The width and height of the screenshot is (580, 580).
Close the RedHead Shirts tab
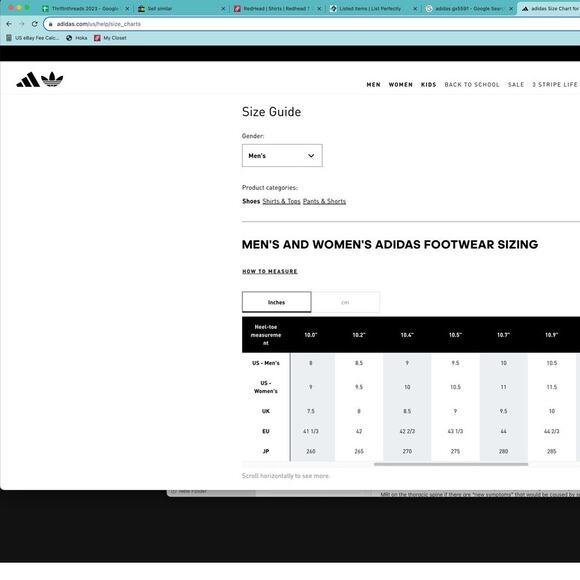click(x=319, y=9)
